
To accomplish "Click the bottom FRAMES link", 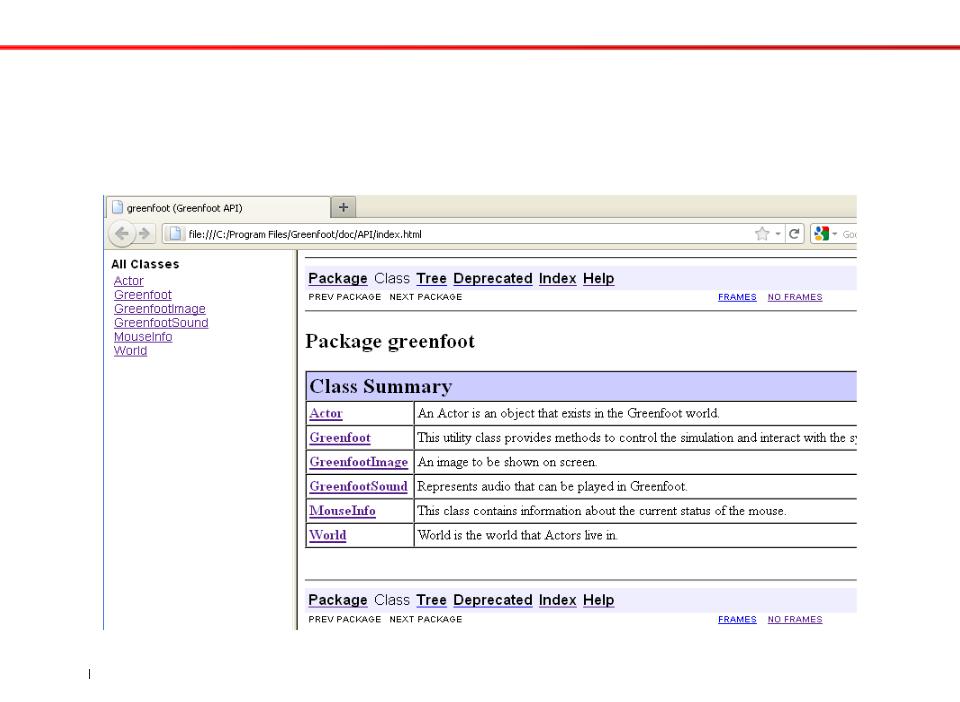I will point(737,619).
